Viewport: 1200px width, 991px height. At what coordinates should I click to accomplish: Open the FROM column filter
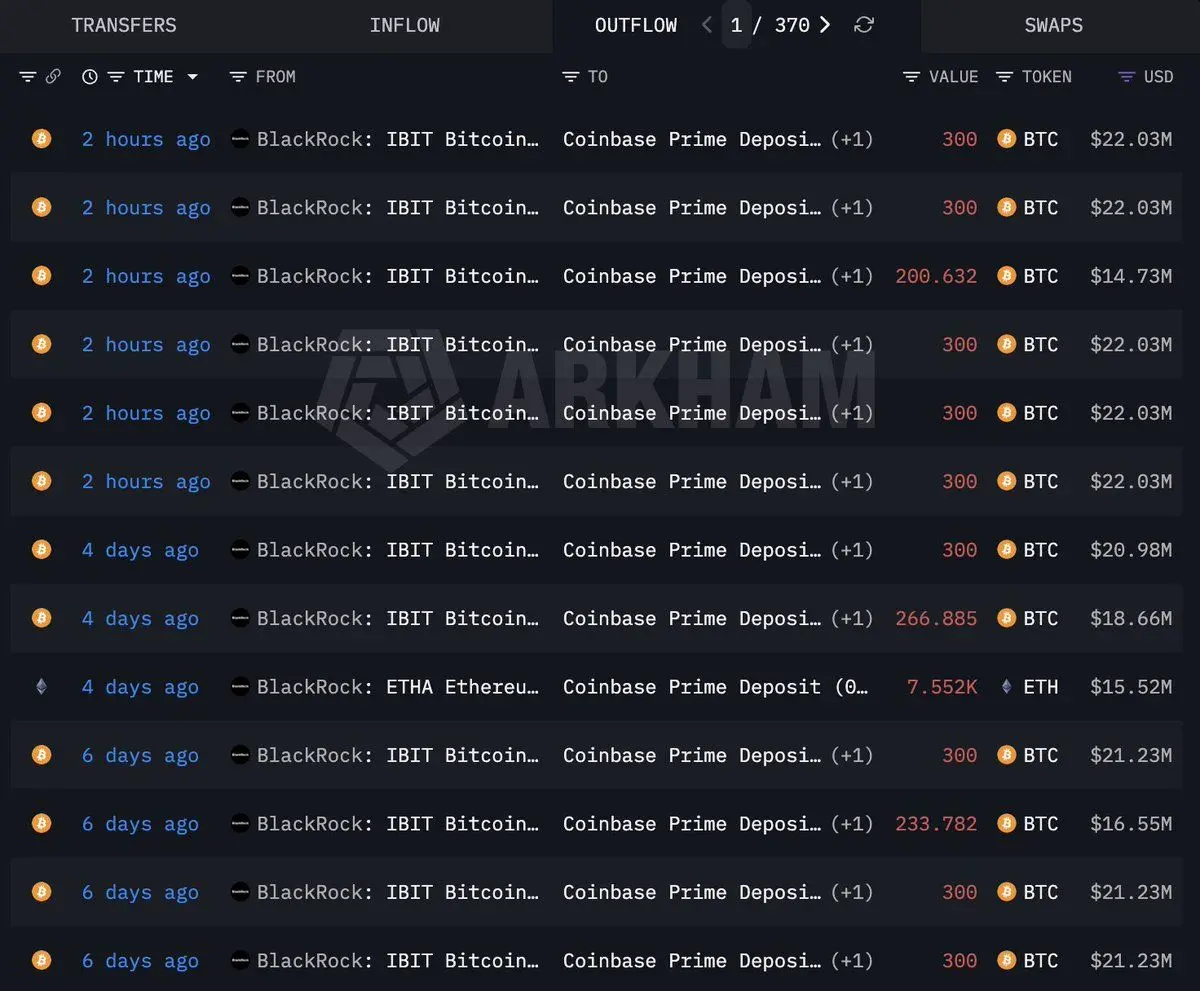point(238,77)
